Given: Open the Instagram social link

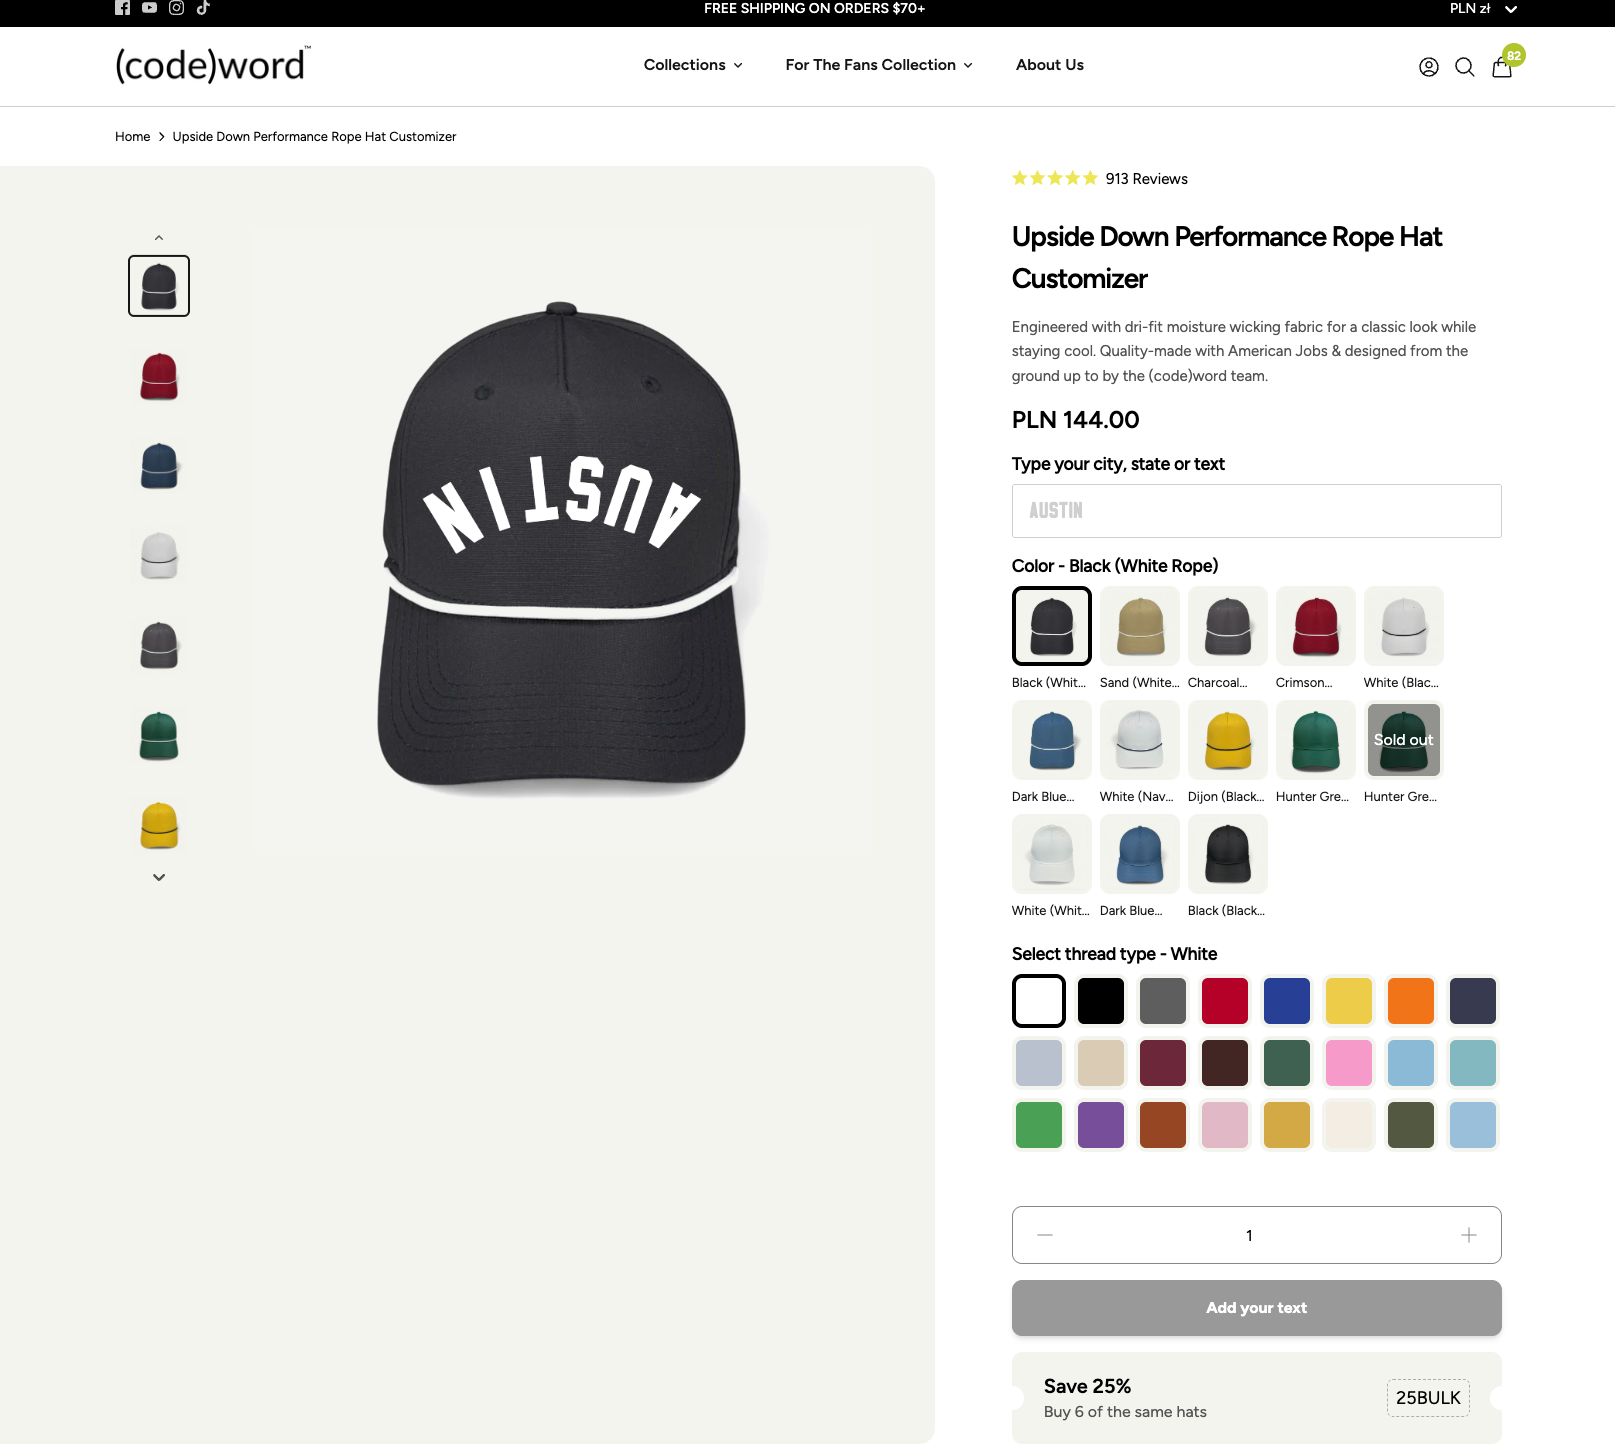Looking at the screenshot, I should point(176,8).
